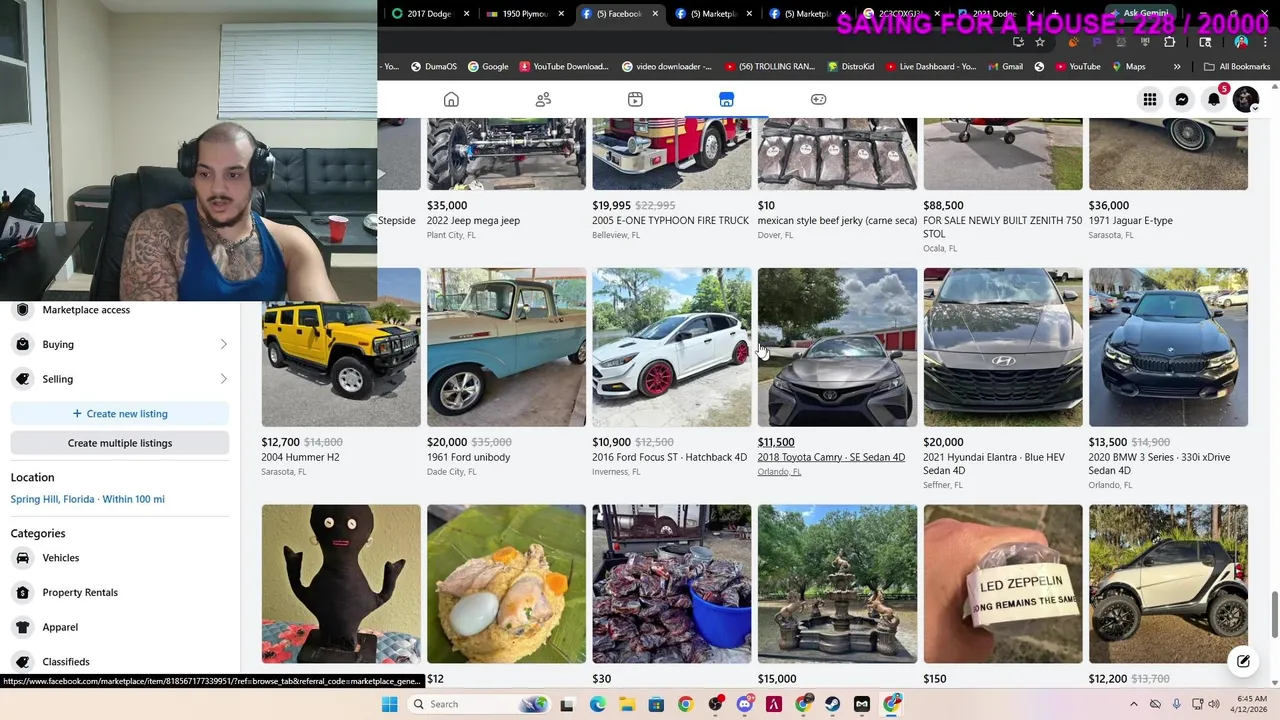The width and height of the screenshot is (1280, 720).
Task: Open Maps bookmark
Action: pyautogui.click(x=1127, y=67)
